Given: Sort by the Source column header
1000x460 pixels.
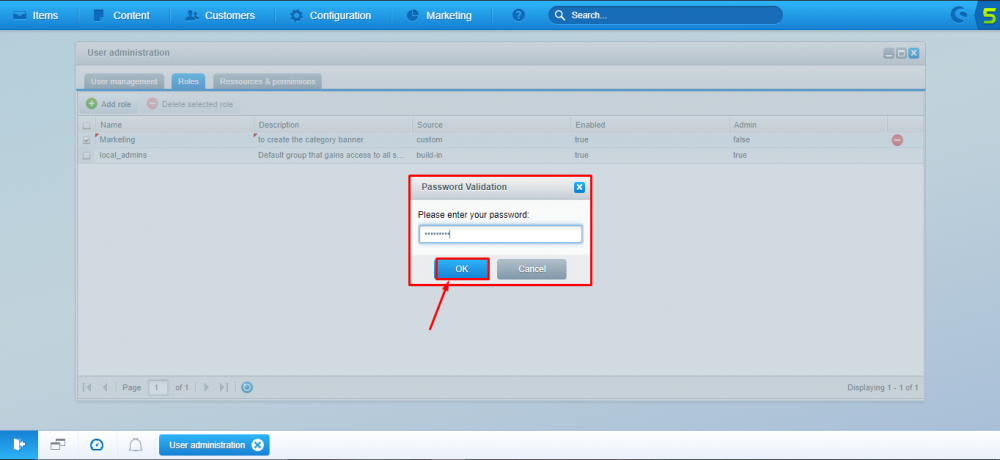Looking at the screenshot, I should pos(491,125).
